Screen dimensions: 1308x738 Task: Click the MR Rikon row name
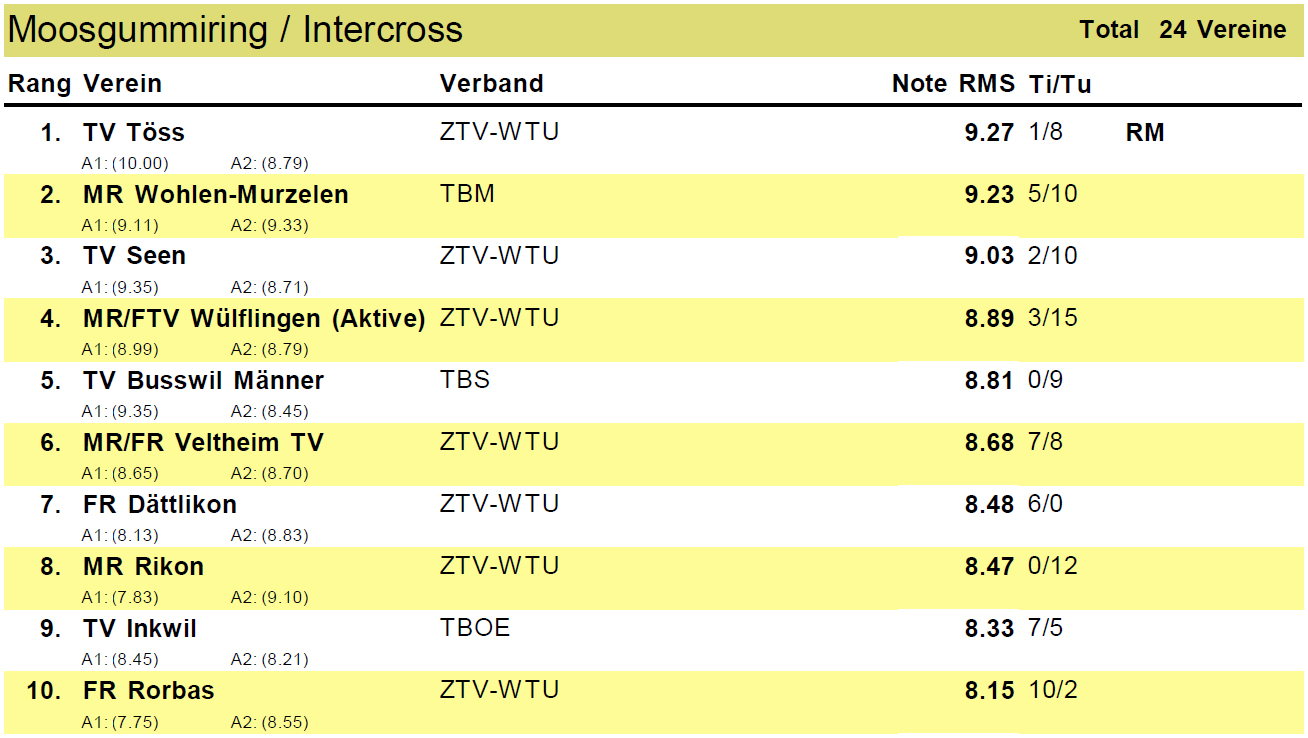(143, 566)
